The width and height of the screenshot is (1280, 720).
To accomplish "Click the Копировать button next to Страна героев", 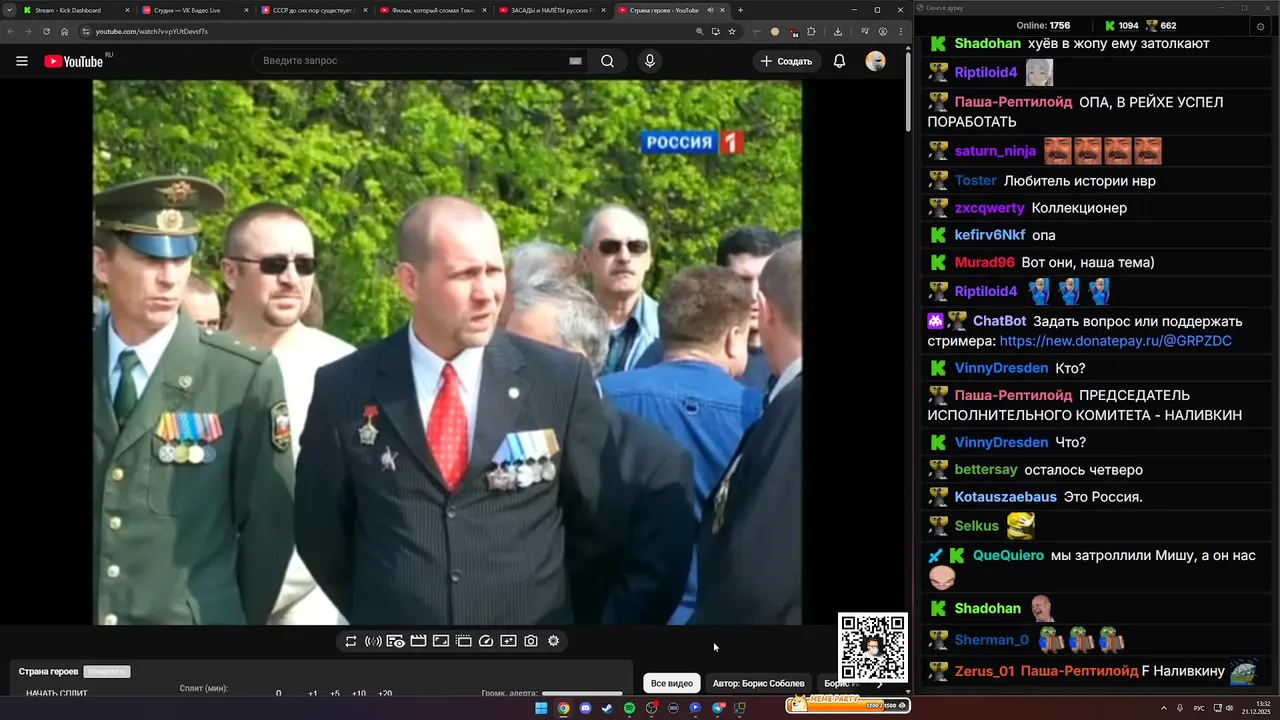I will pyautogui.click(x=107, y=672).
